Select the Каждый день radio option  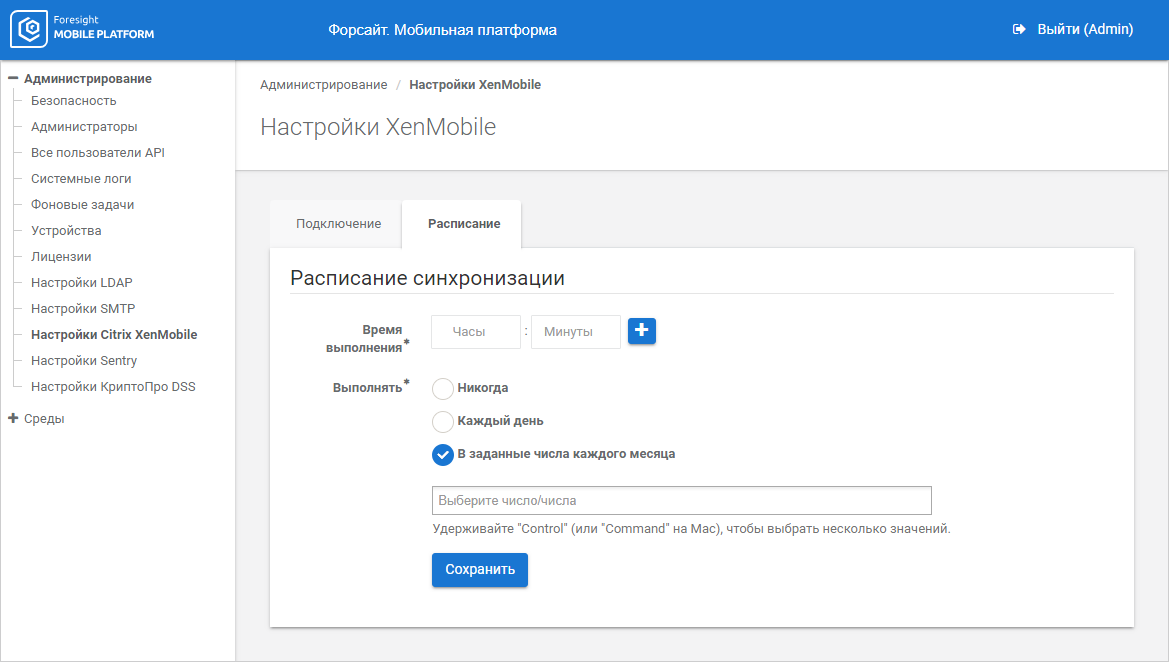443,421
